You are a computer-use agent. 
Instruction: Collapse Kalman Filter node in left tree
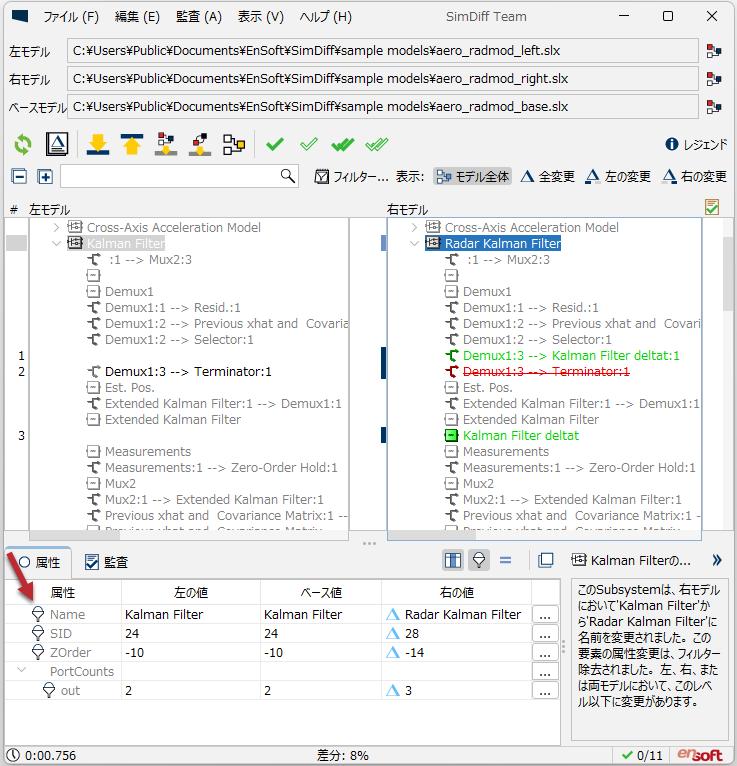56,243
